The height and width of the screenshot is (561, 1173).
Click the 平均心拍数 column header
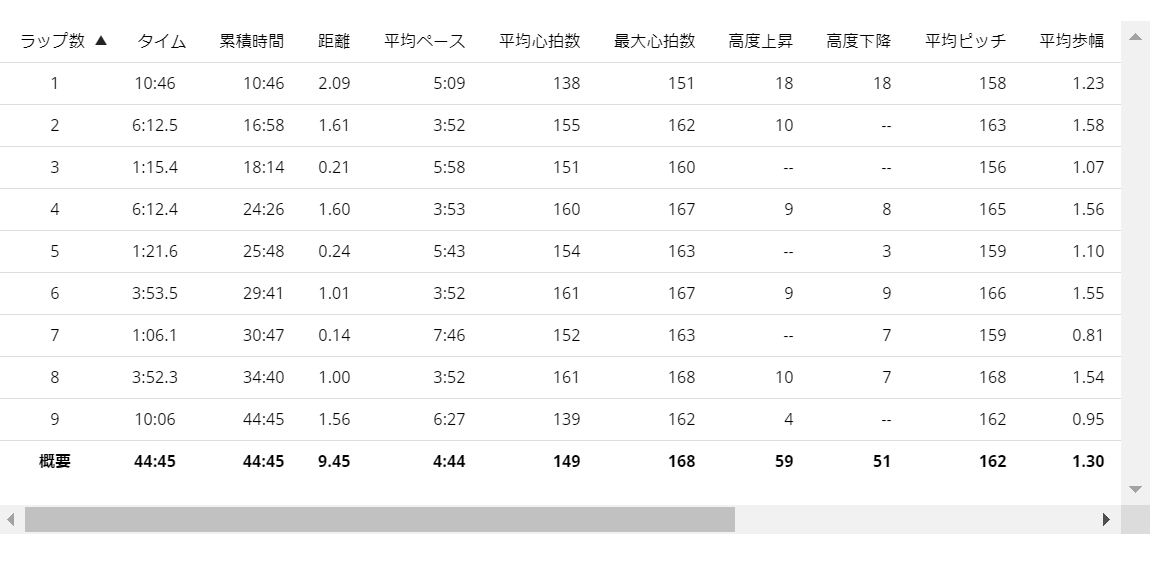pos(539,41)
